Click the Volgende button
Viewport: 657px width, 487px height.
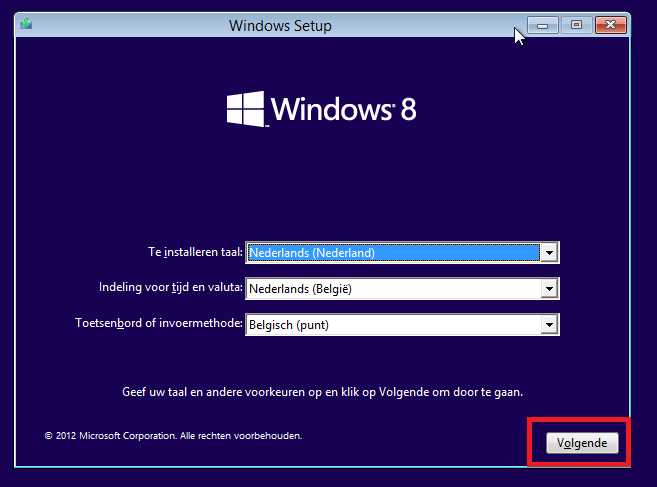tap(582, 443)
